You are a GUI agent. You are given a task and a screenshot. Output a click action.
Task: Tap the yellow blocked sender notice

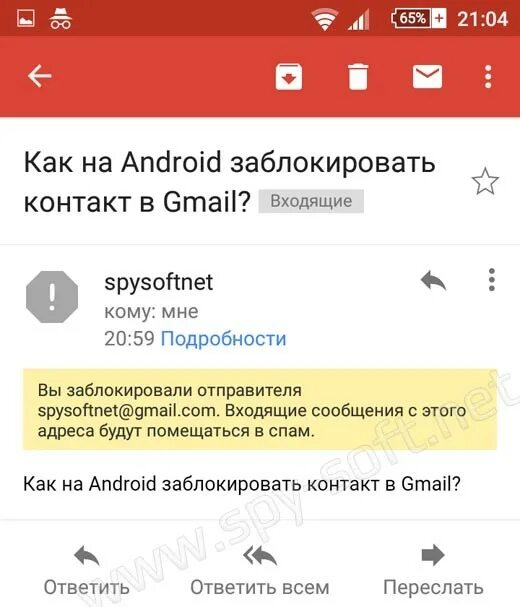coord(260,410)
